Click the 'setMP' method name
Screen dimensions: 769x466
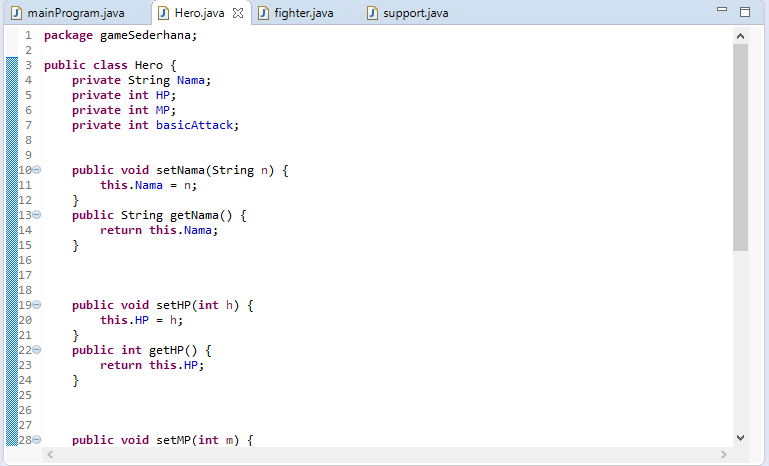pyautogui.click(x=173, y=440)
